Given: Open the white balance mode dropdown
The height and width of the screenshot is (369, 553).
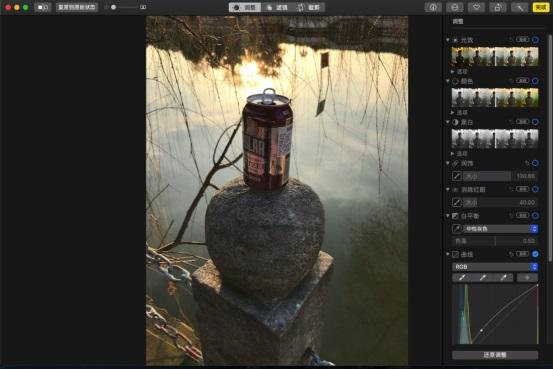Looking at the screenshot, I should tap(501, 229).
